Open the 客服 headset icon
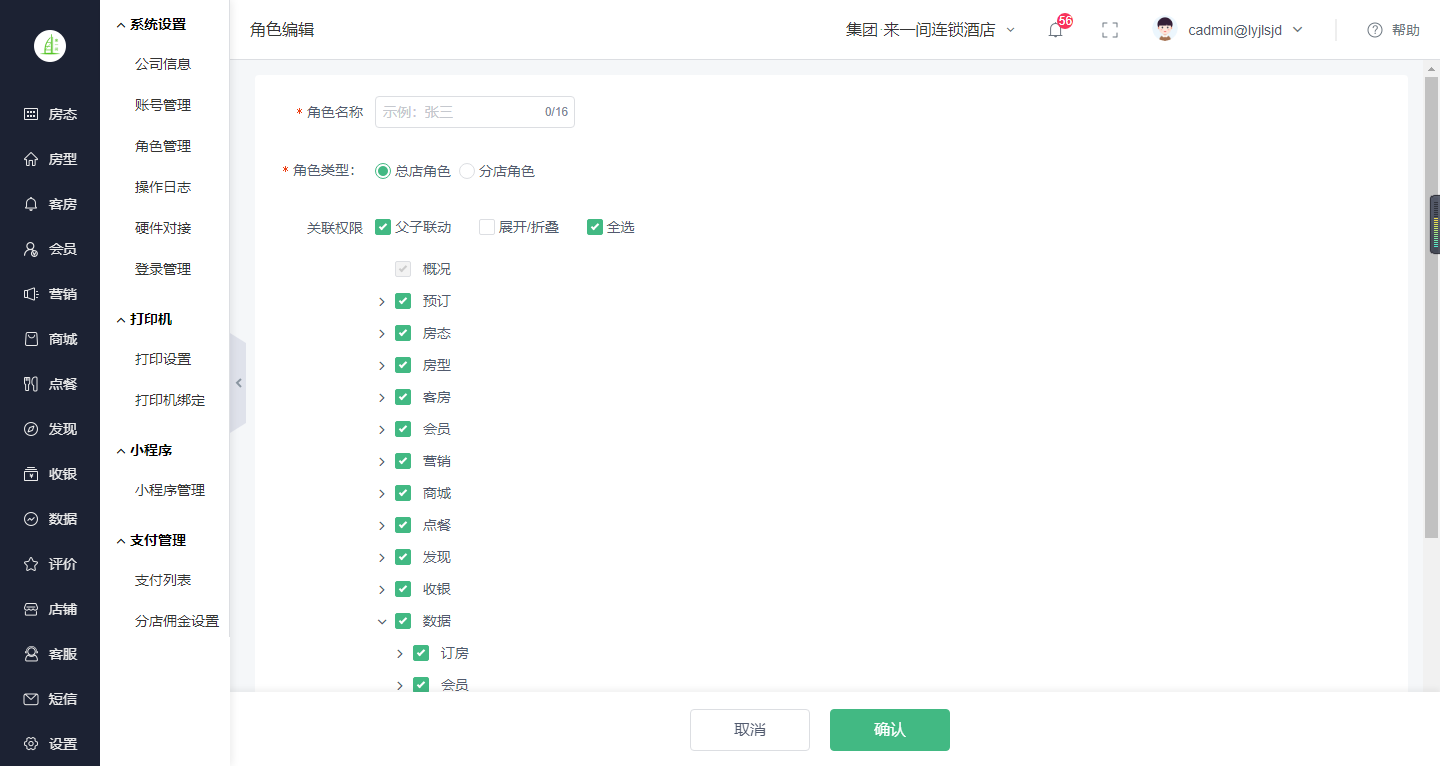This screenshot has width=1440, height=766. (x=31, y=654)
